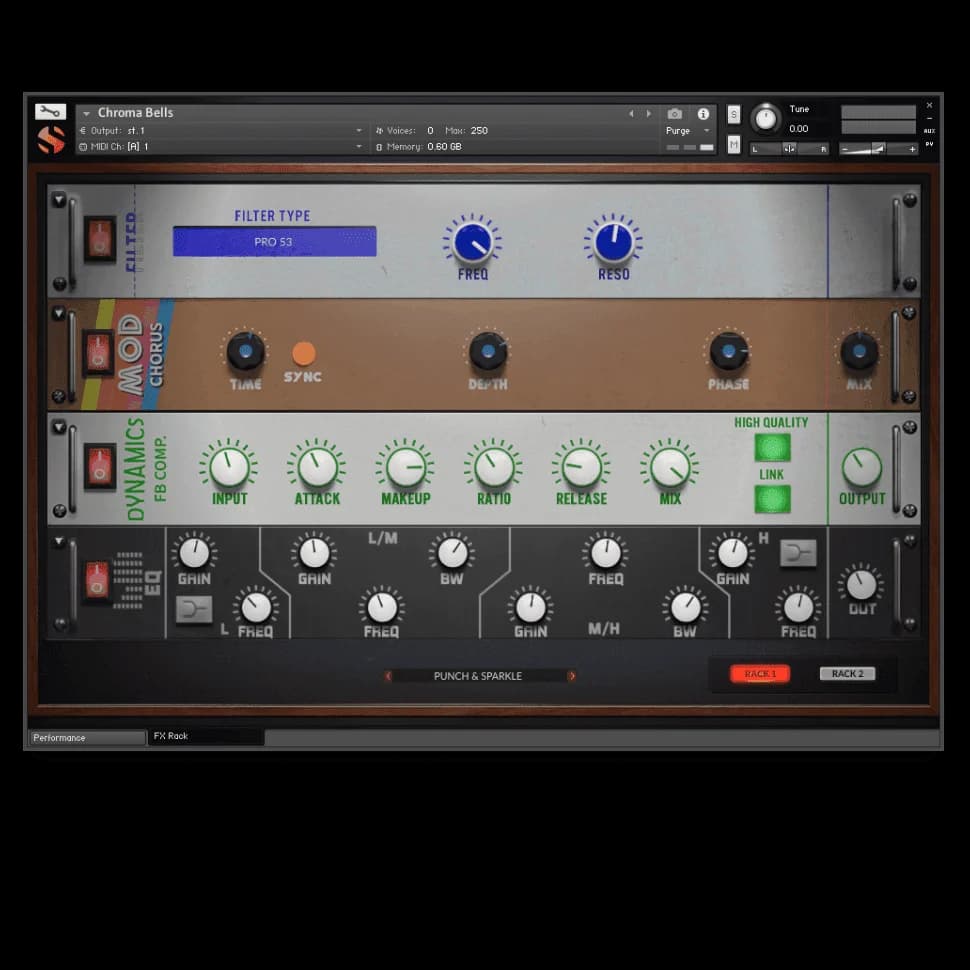
Task: Toggle the Filter module power switch
Action: click(100, 240)
